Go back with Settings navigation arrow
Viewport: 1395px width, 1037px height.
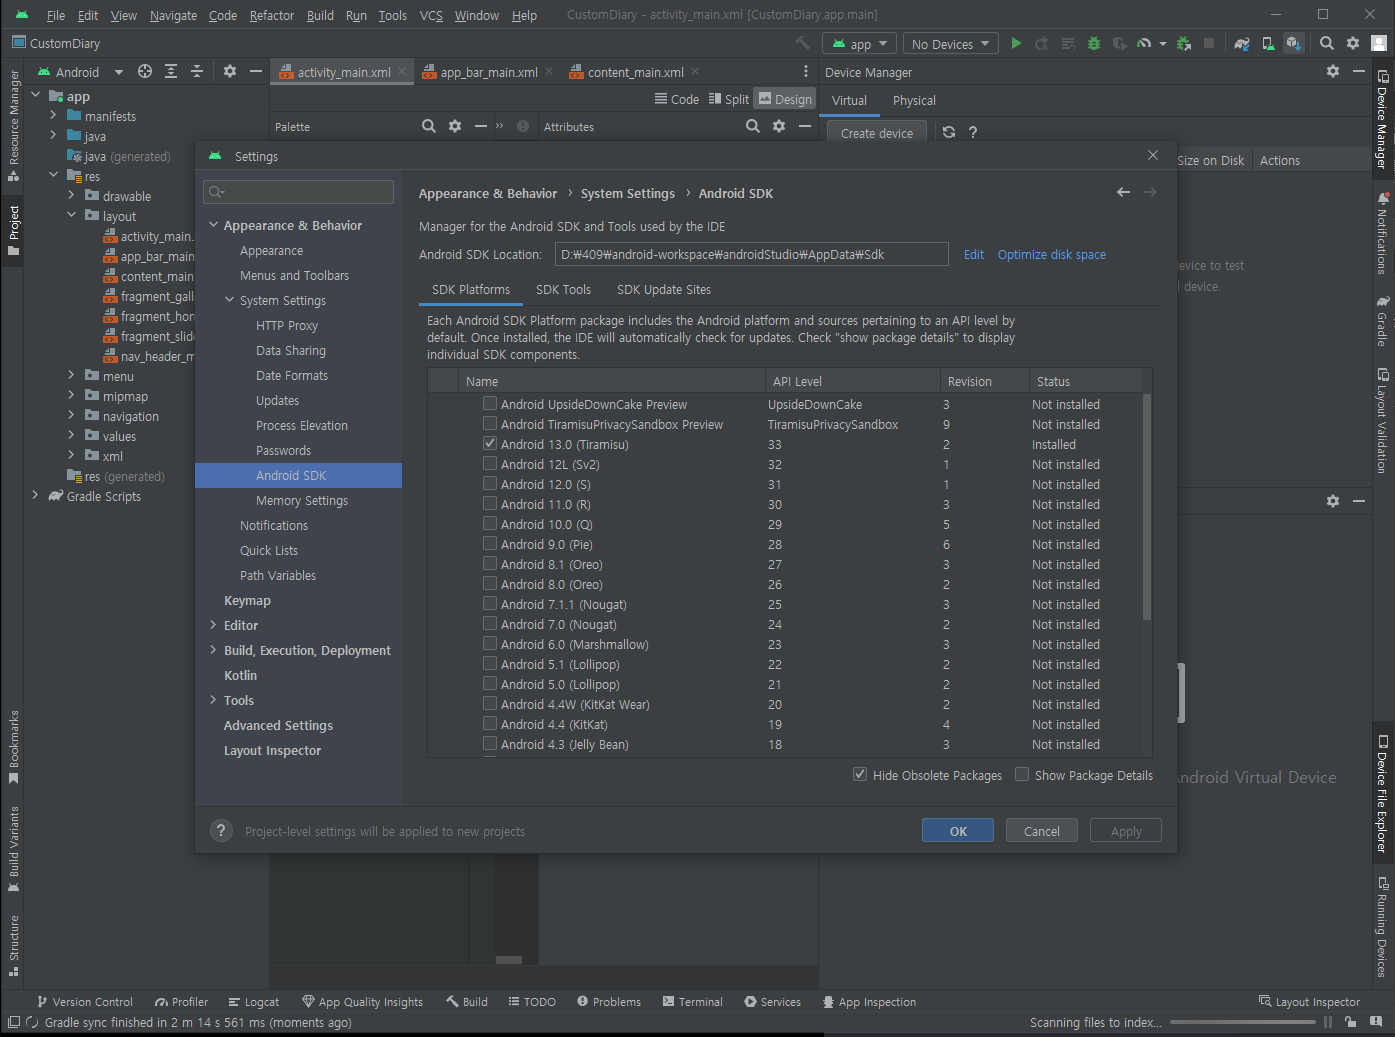1124,192
